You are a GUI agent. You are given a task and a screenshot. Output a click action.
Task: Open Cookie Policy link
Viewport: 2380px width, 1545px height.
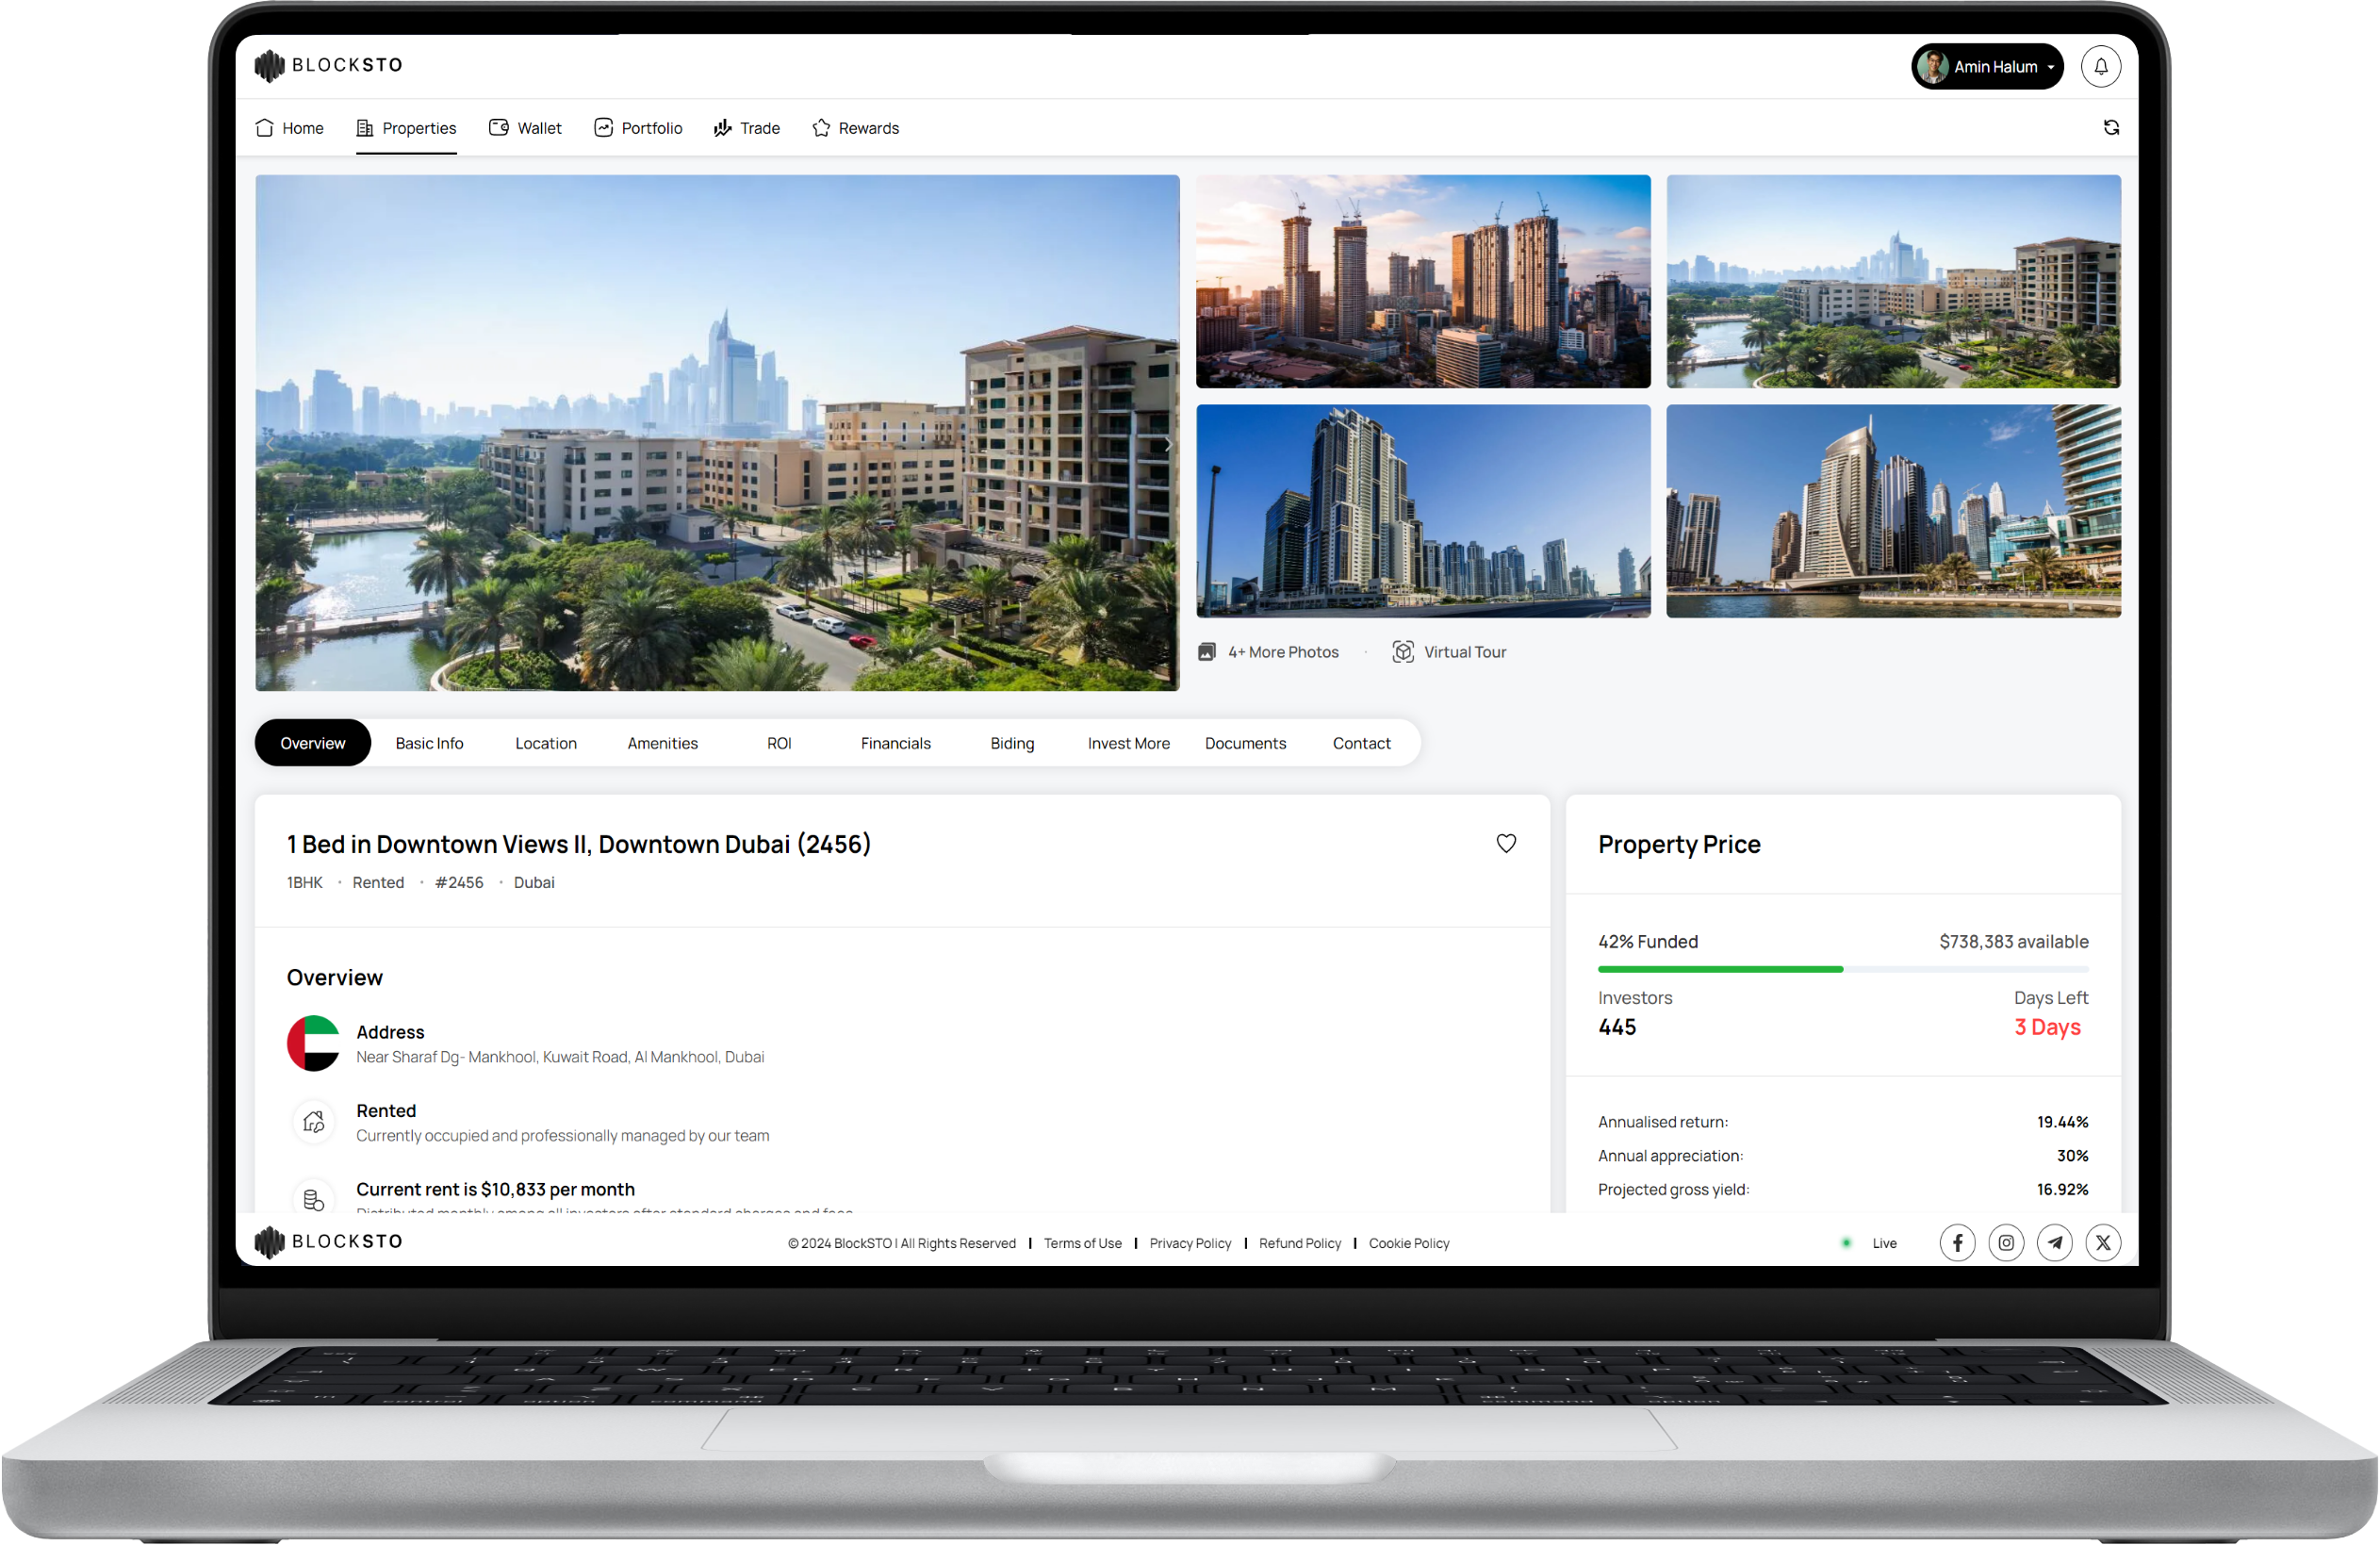point(1408,1243)
